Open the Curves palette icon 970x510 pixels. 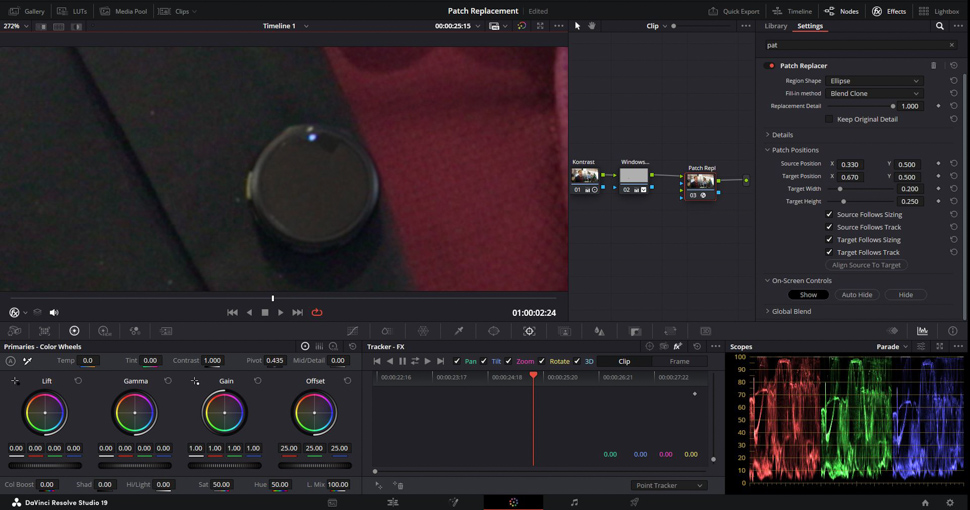click(x=352, y=331)
